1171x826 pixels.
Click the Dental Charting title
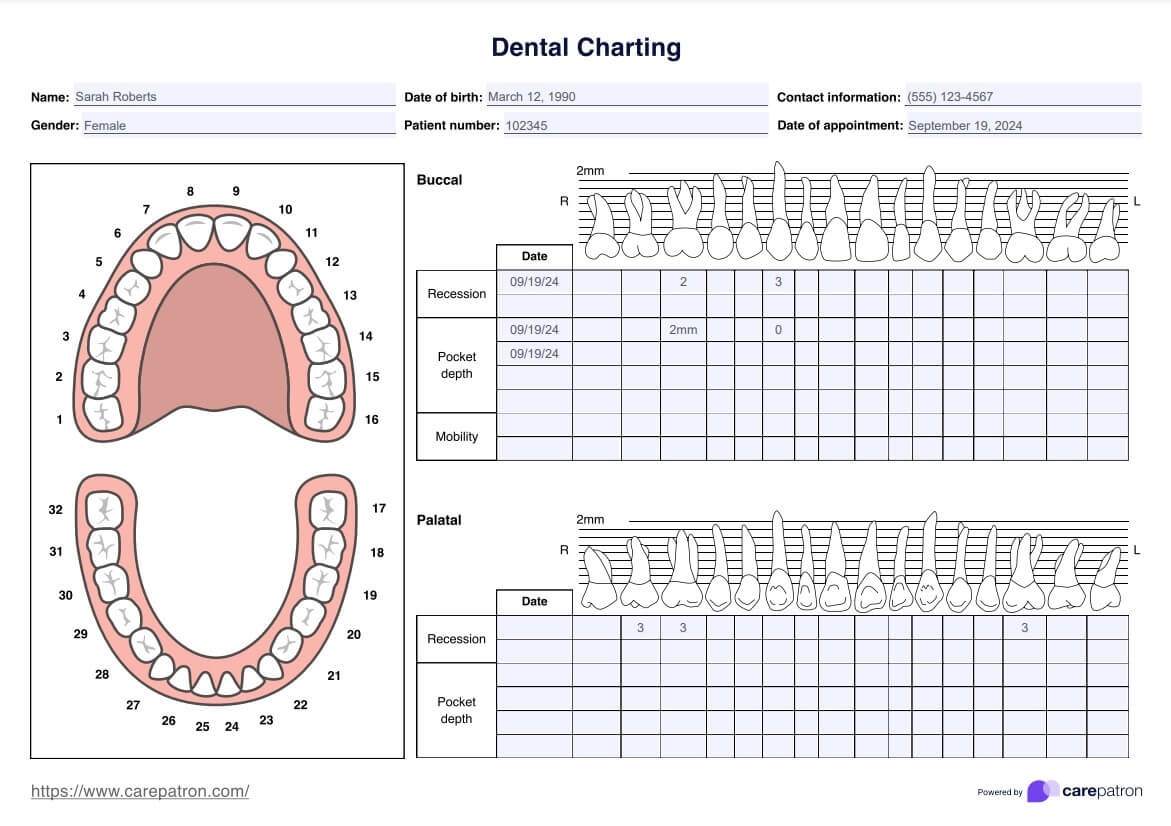pos(585,47)
